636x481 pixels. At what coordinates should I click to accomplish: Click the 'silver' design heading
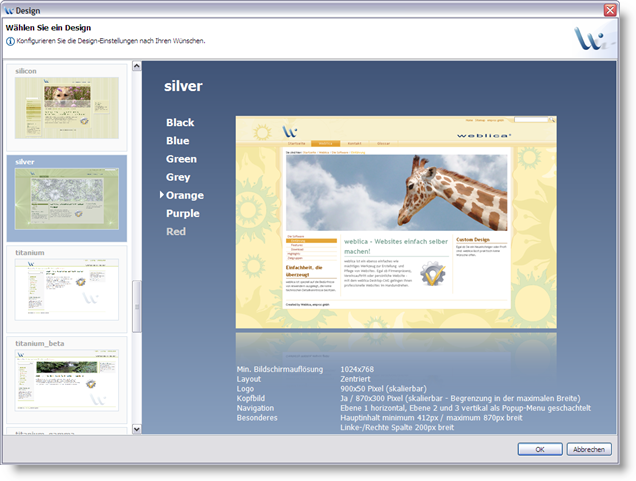[183, 86]
